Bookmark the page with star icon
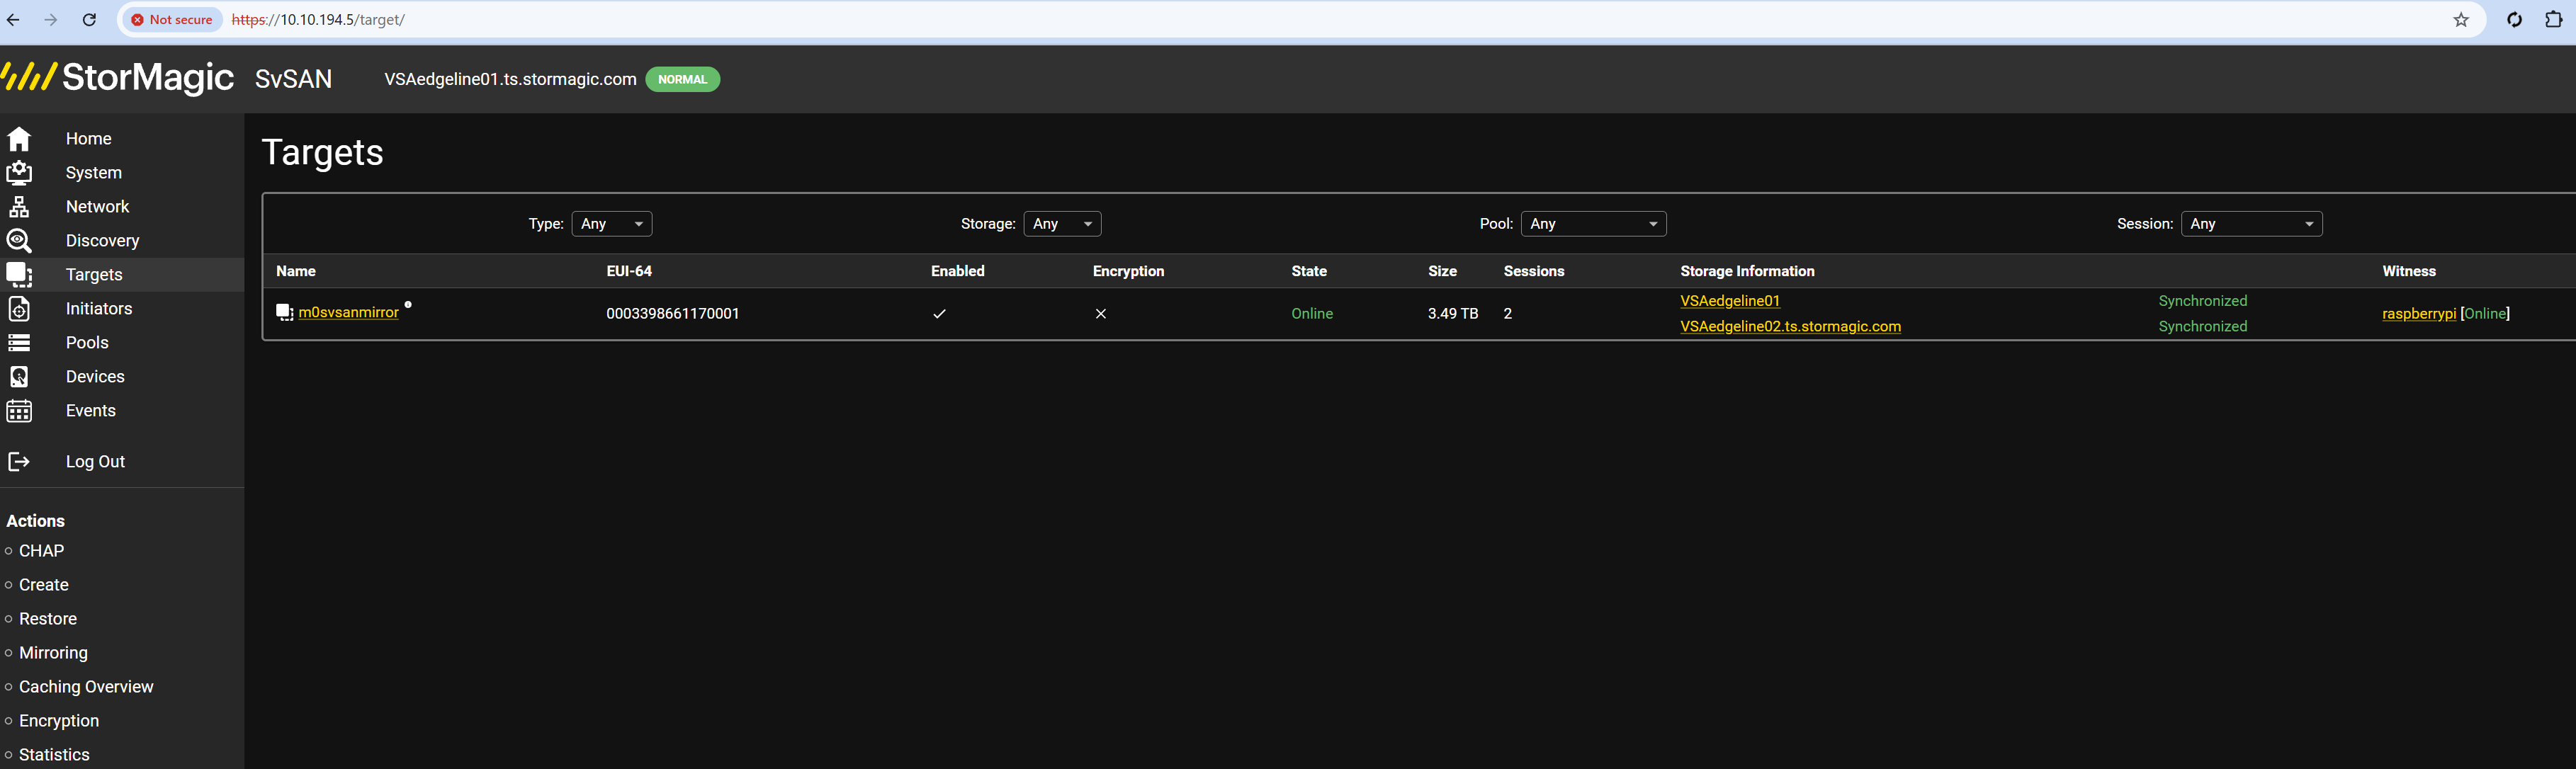 (2461, 20)
